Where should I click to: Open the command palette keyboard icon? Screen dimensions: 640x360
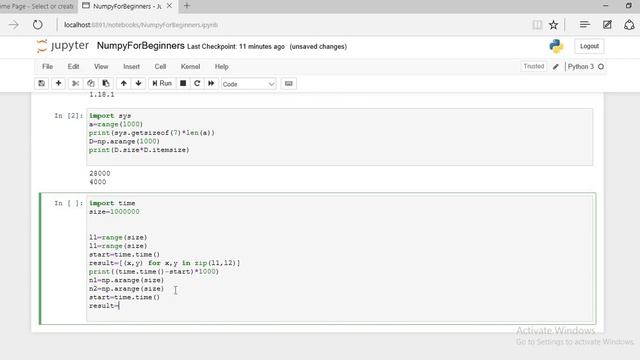click(x=289, y=83)
